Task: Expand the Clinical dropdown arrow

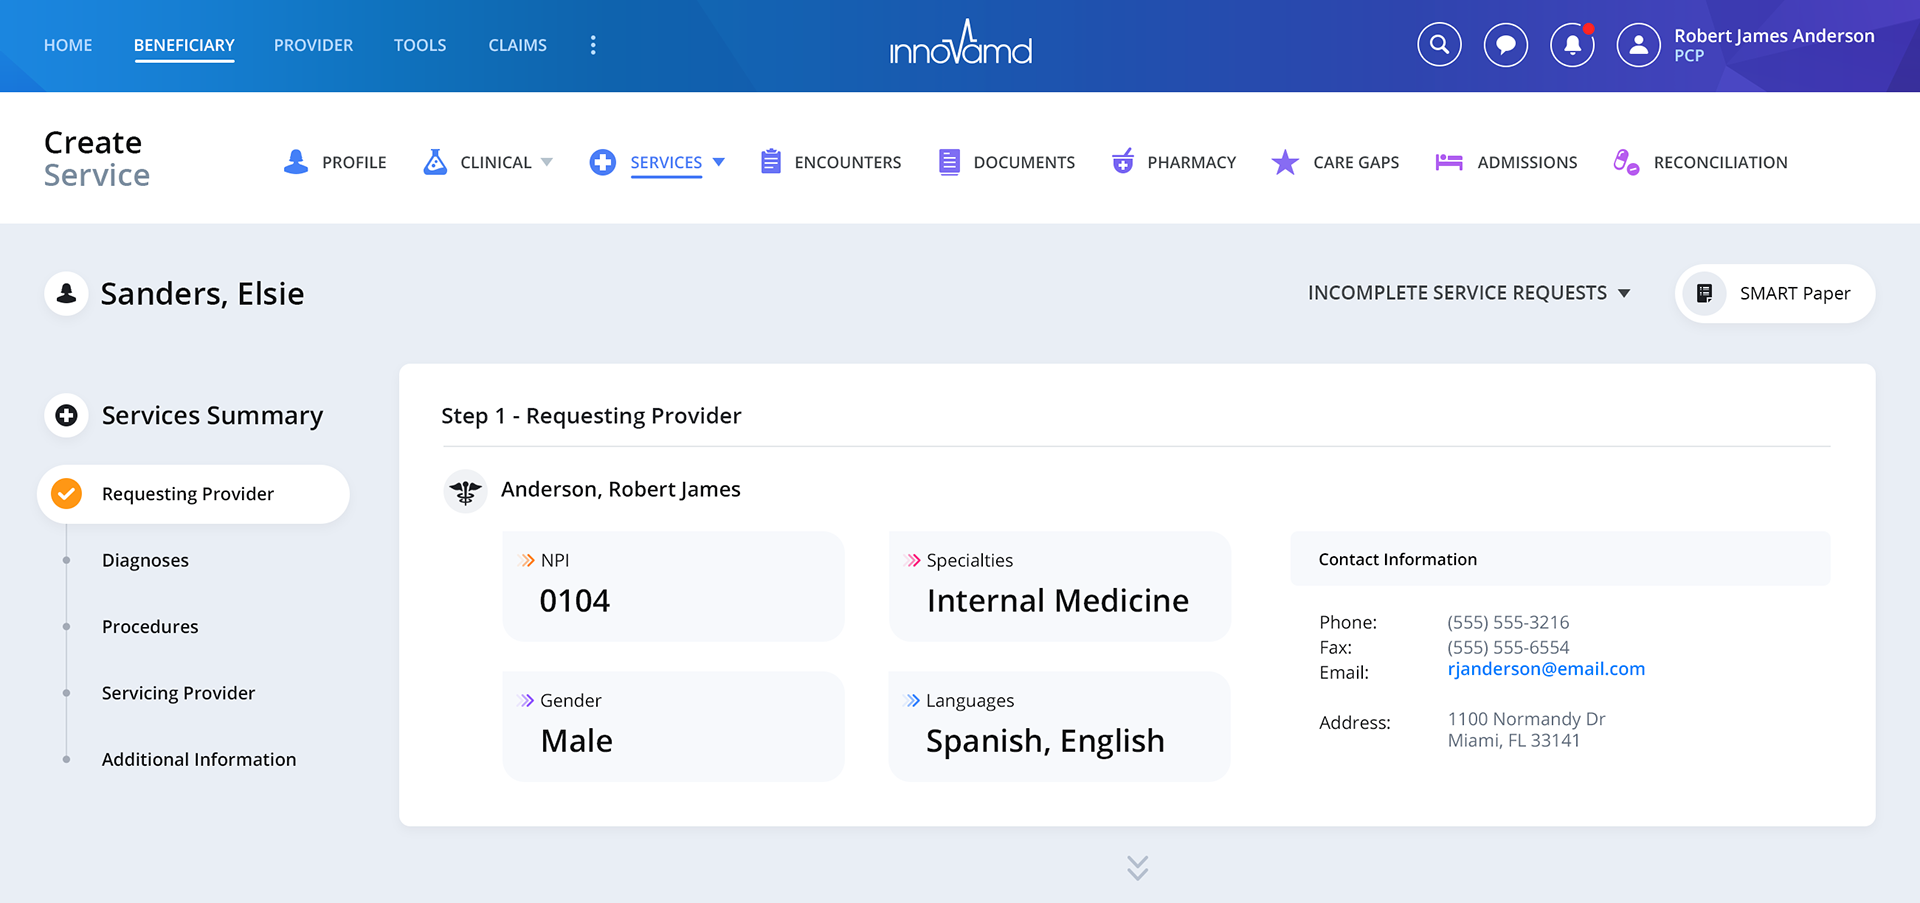Action: [547, 162]
